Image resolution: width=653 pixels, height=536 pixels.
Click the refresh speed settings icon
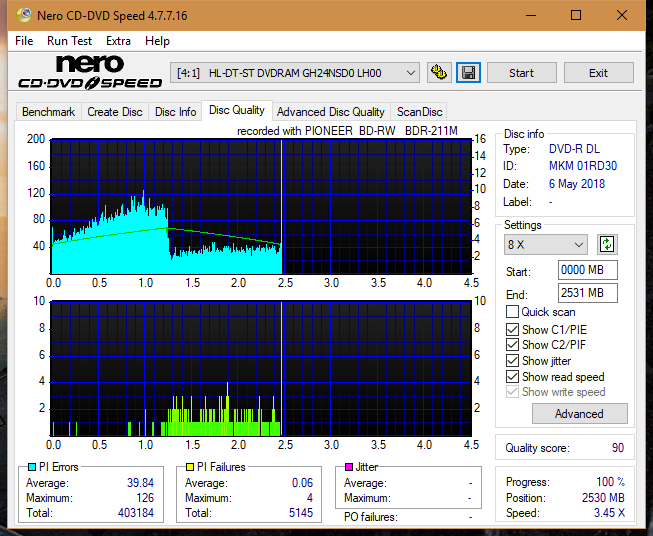[607, 244]
